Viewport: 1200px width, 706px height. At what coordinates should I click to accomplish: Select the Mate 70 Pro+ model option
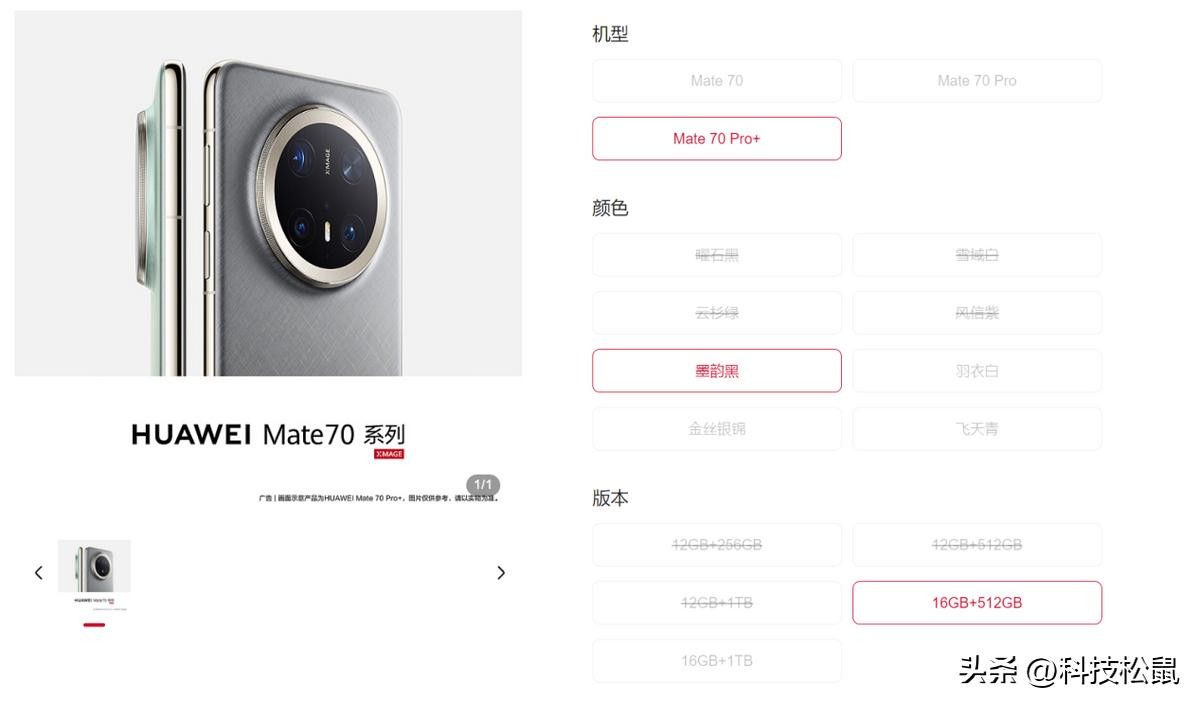pos(717,139)
